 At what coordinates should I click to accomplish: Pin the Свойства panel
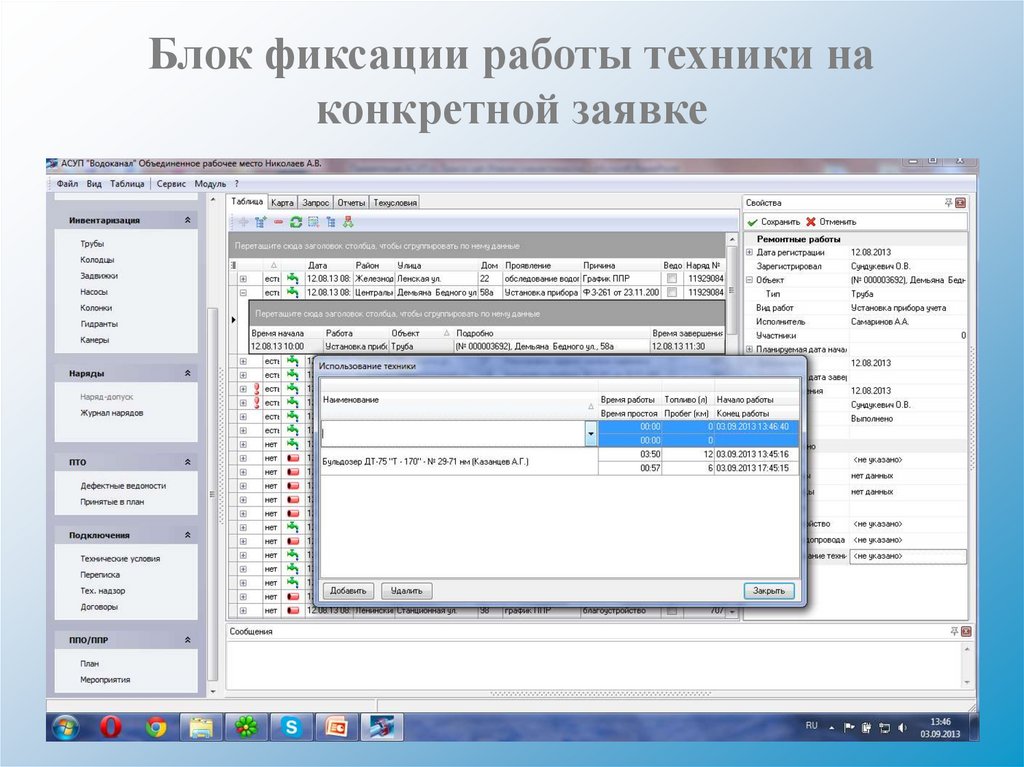pyautogui.click(x=948, y=203)
